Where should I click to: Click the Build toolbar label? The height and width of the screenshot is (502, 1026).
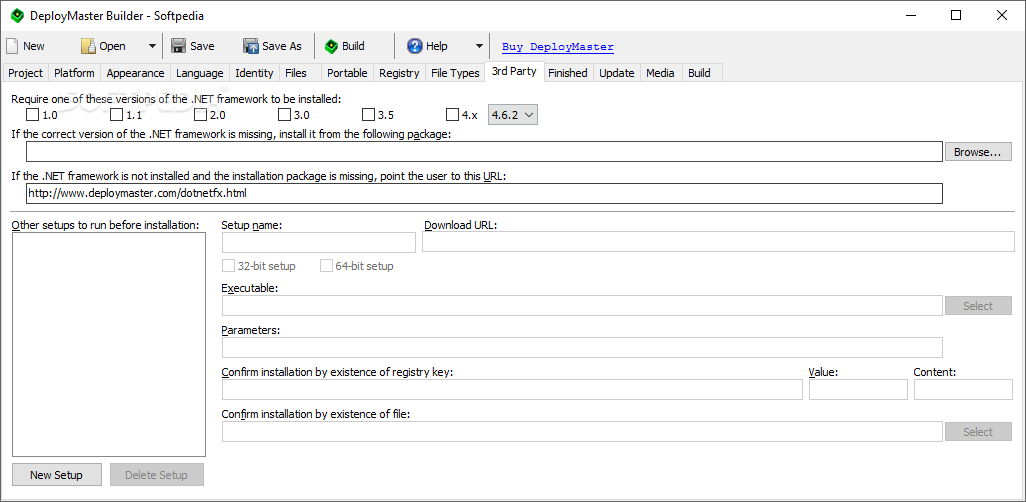pyautogui.click(x=353, y=46)
